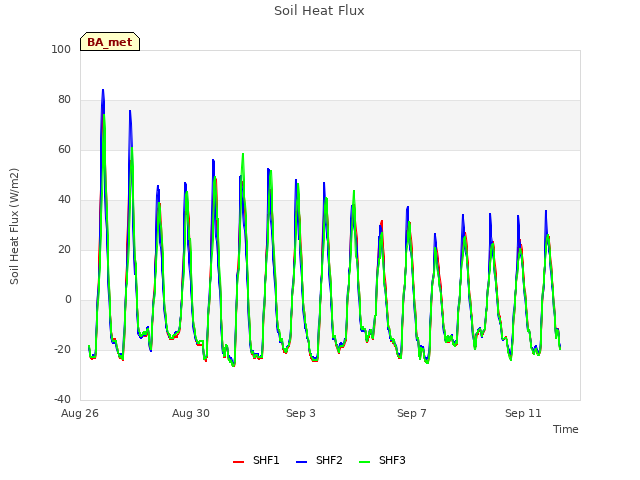
Task: Click the green SHF3 legend color marker
Action: pyautogui.click(x=364, y=462)
